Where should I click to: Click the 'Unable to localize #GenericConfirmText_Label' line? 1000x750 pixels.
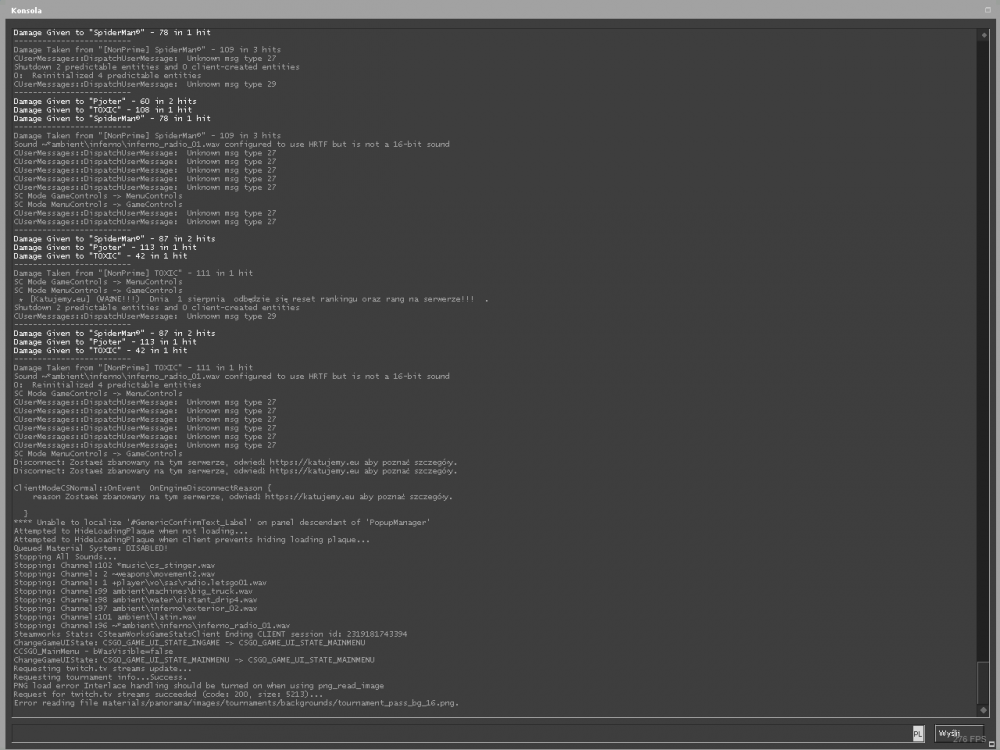point(222,522)
